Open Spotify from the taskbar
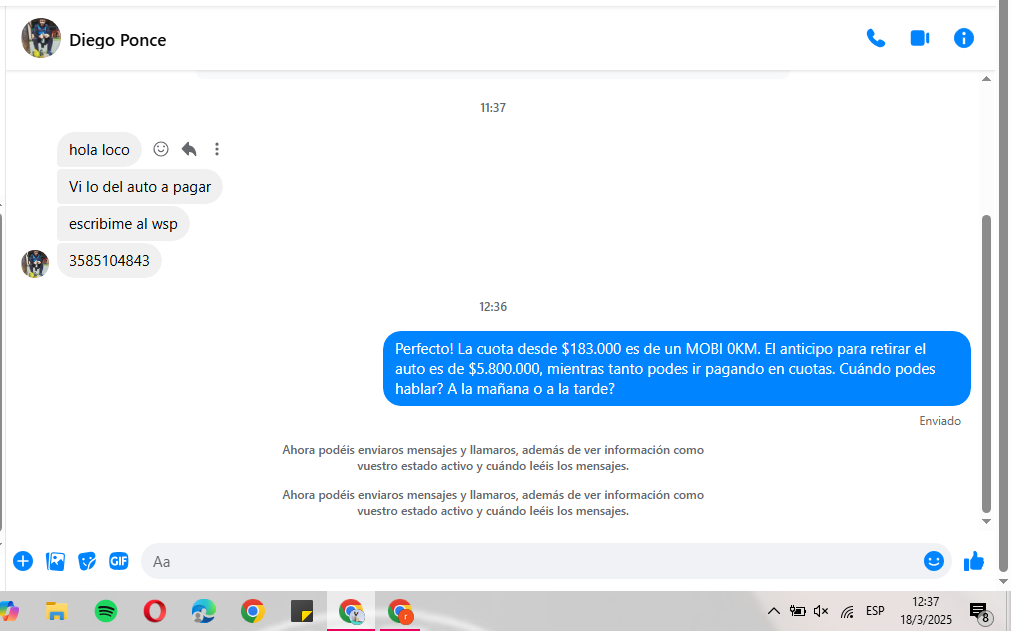The width and height of the screenshot is (1011, 631). [x=106, y=611]
